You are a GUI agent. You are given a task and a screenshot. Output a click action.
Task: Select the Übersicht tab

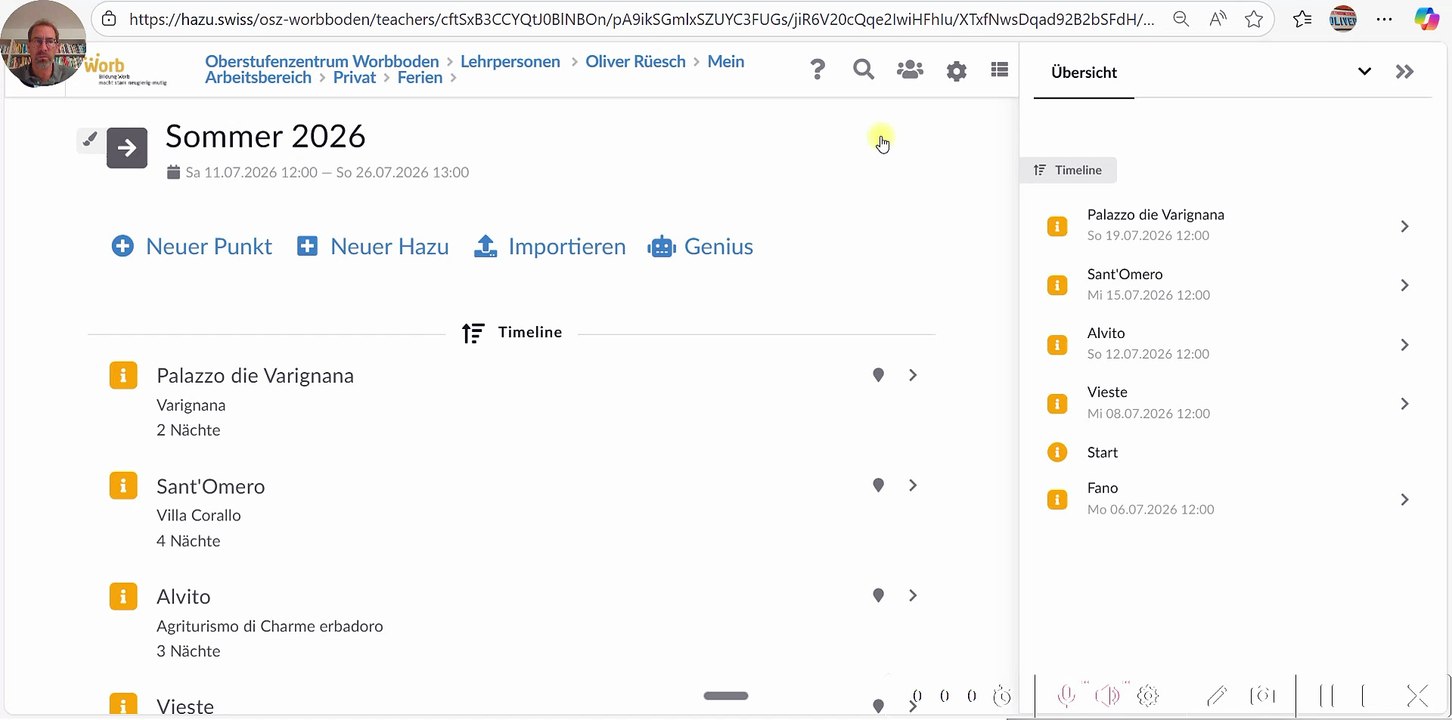pyautogui.click(x=1084, y=72)
